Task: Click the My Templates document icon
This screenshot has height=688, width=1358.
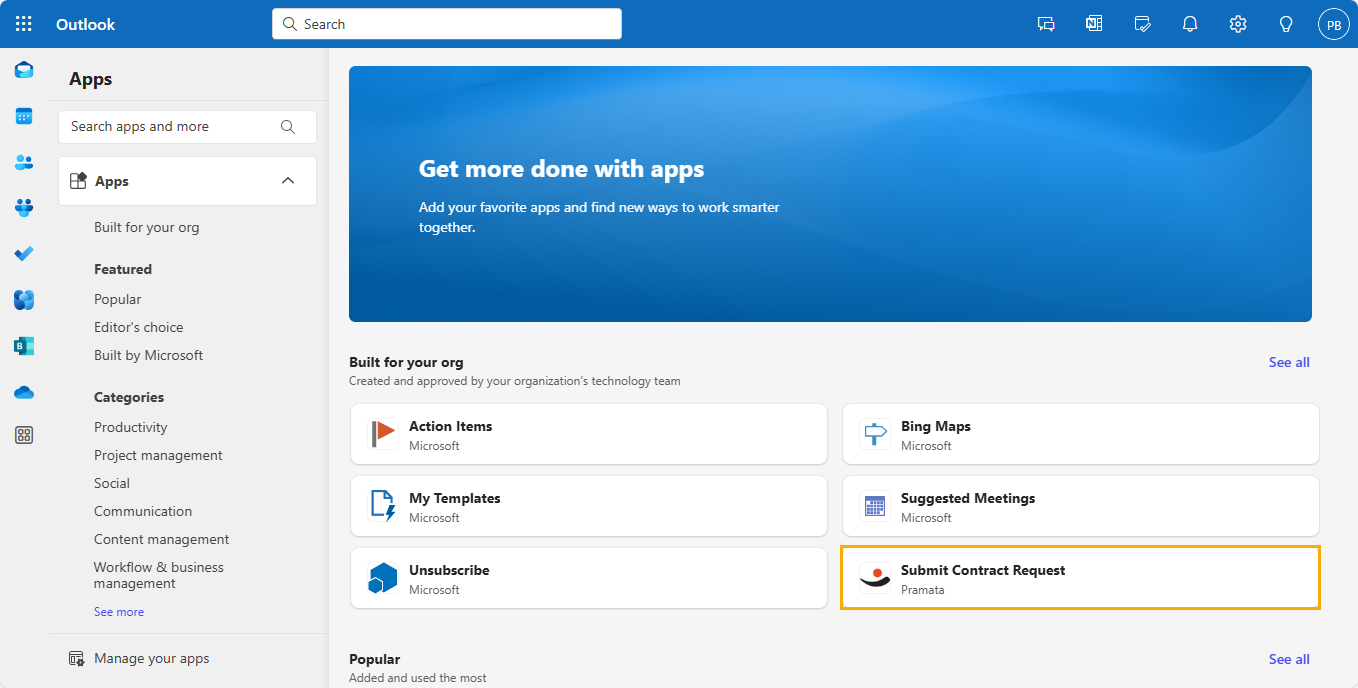Action: click(384, 506)
